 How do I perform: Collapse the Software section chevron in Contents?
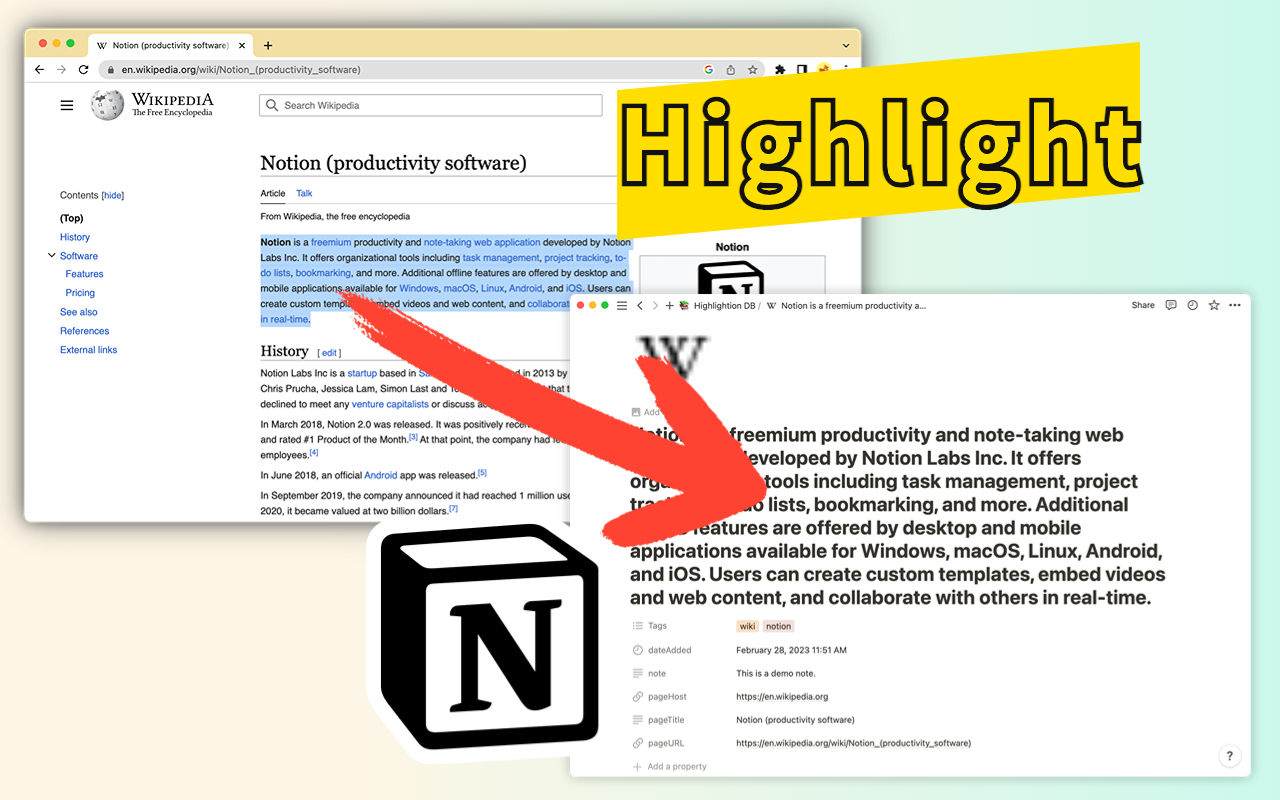(x=51, y=256)
